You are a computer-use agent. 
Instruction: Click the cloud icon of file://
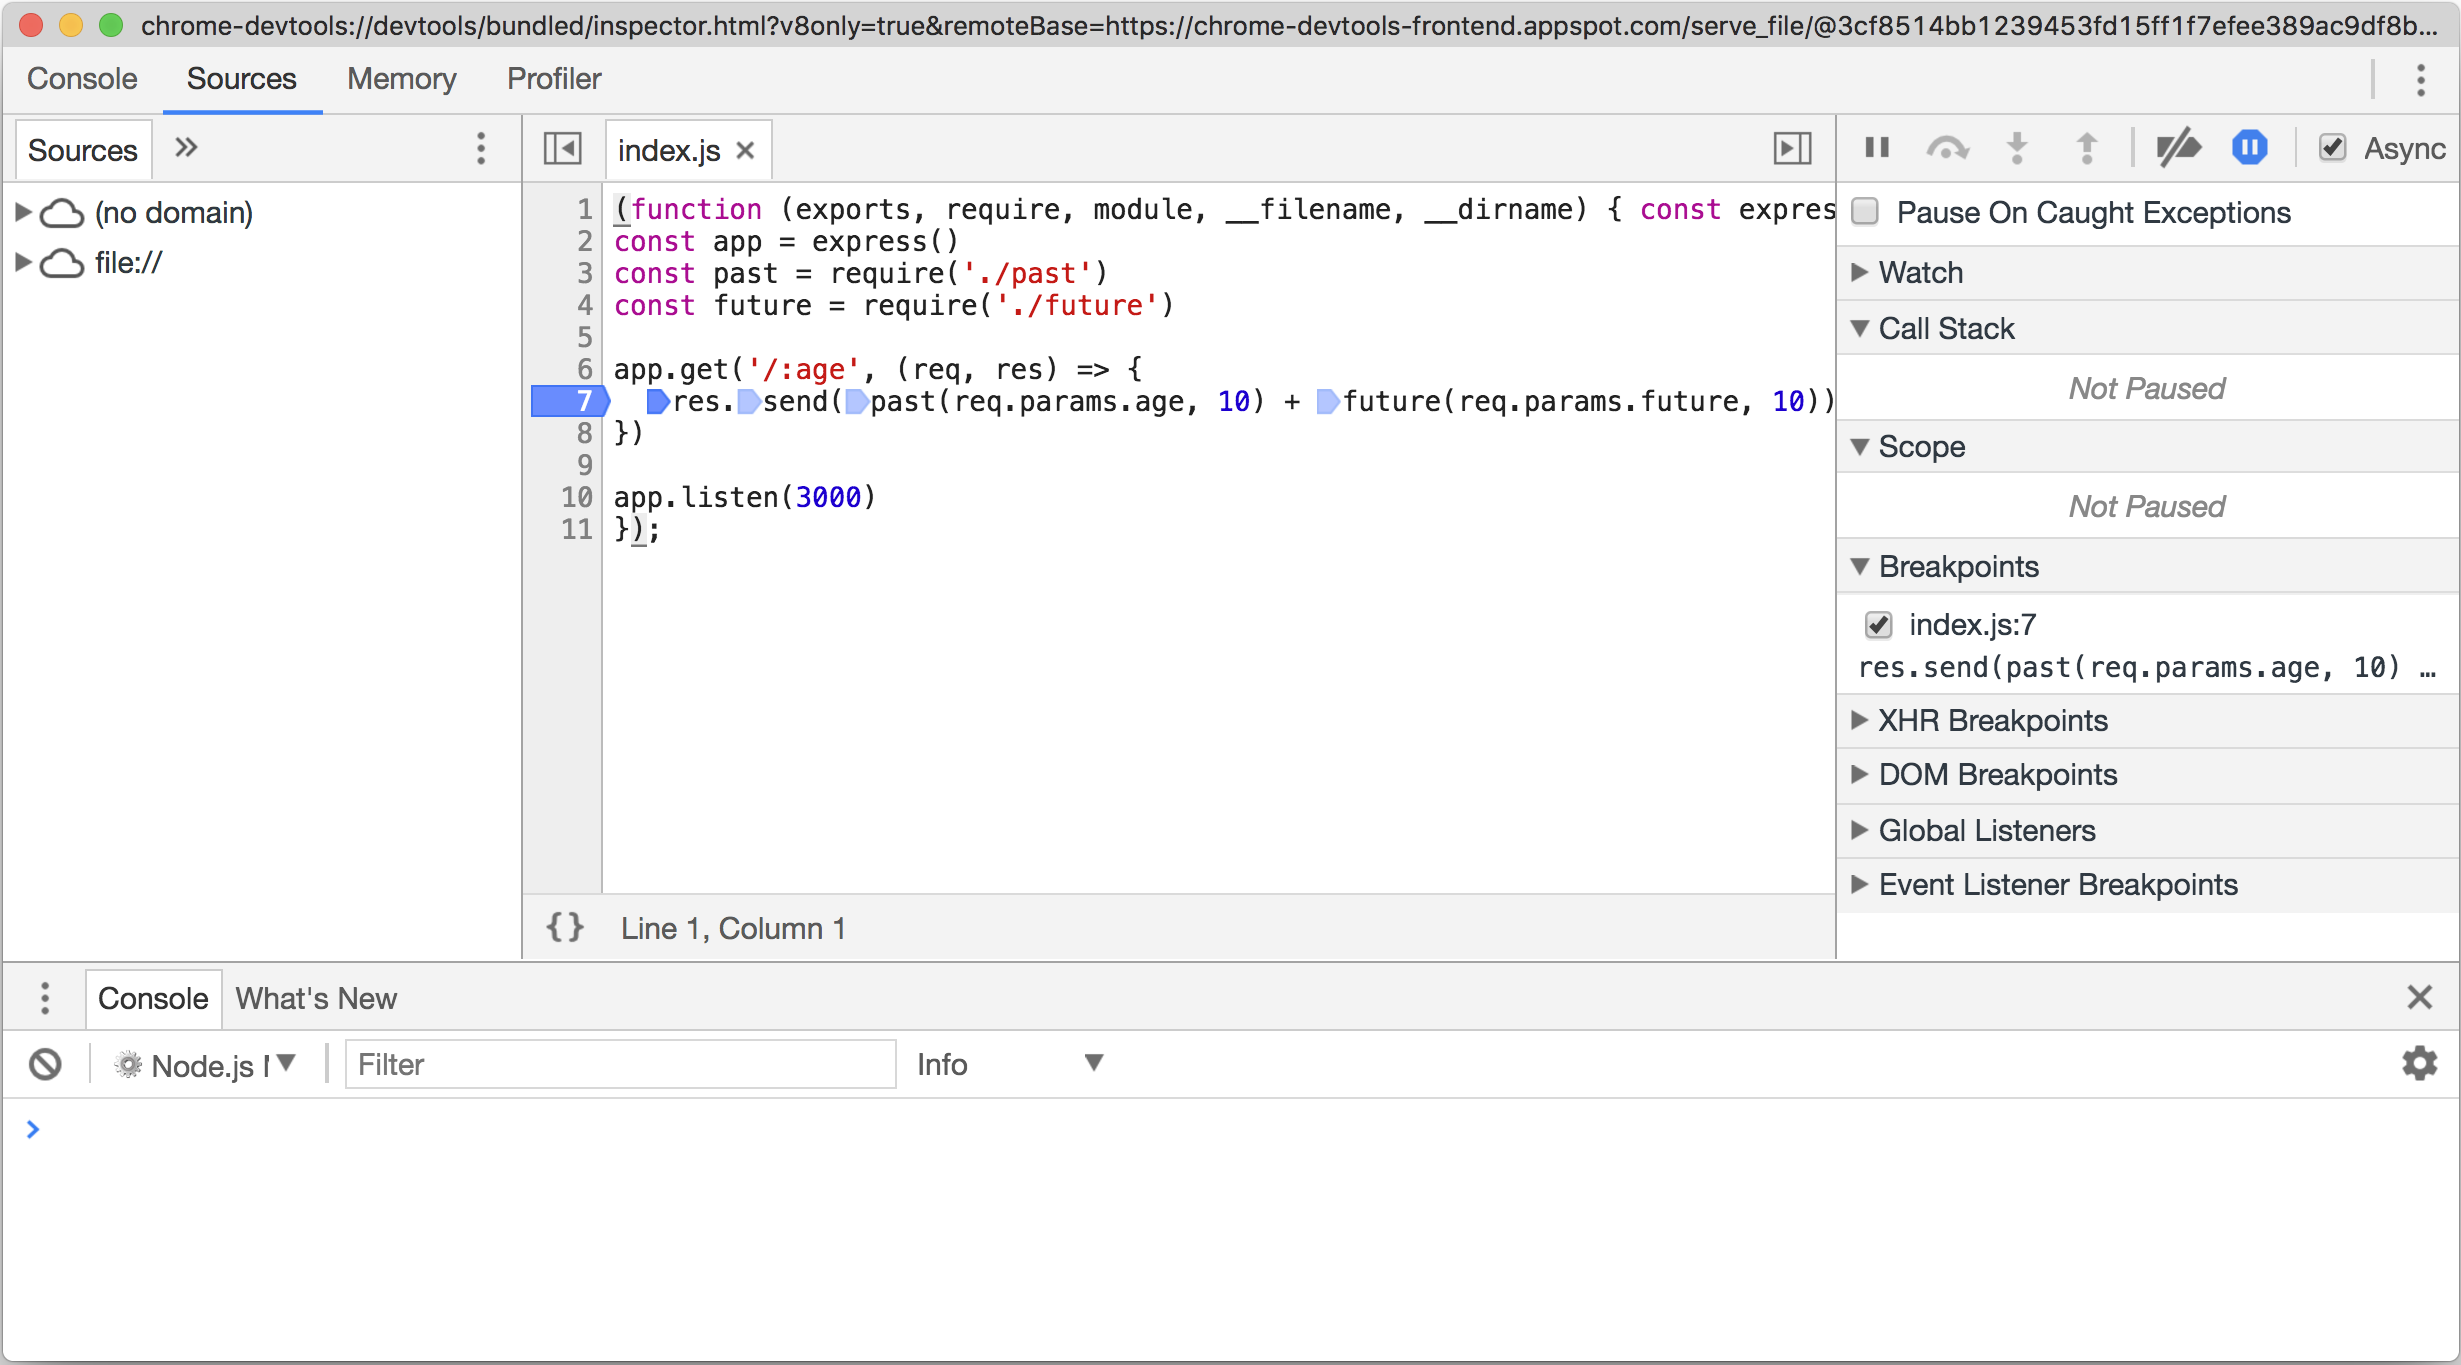pyautogui.click(x=62, y=263)
